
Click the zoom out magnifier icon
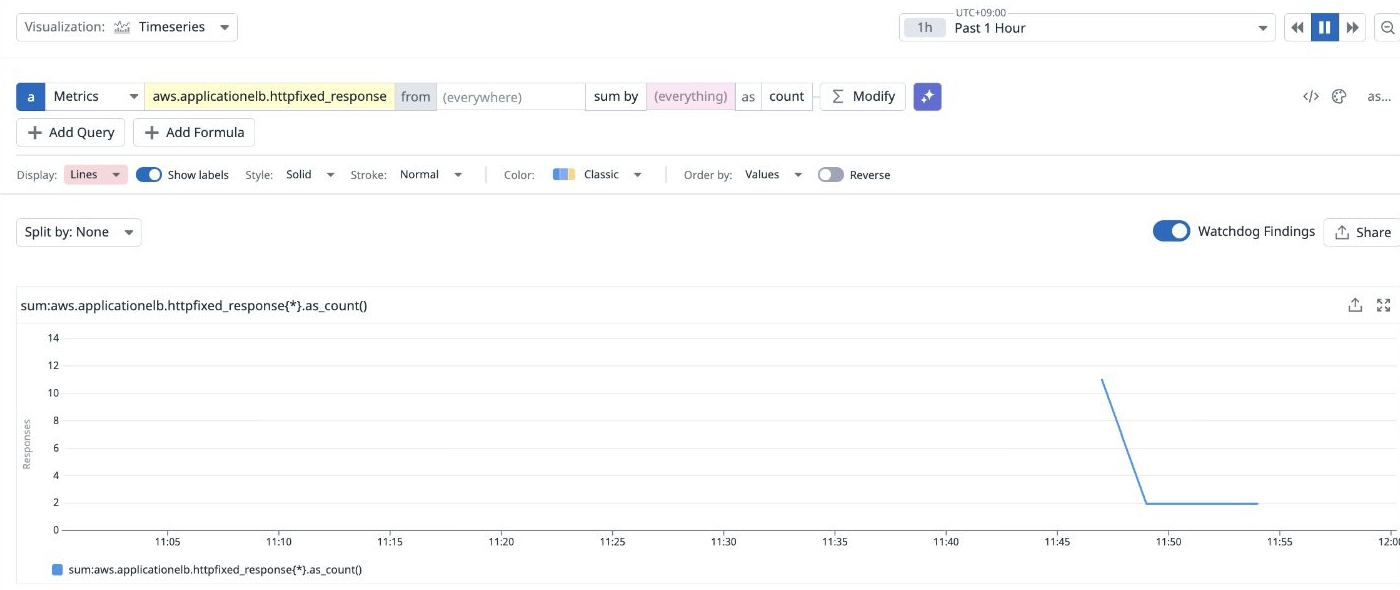pyautogui.click(x=1389, y=28)
